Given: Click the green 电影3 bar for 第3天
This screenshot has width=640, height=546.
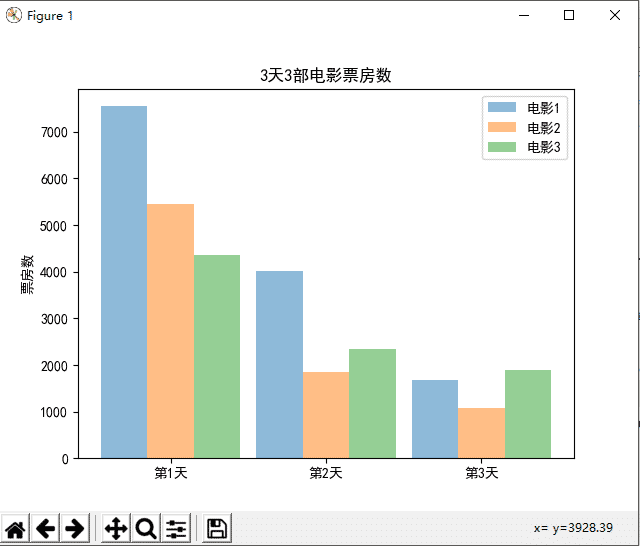Looking at the screenshot, I should [x=528, y=414].
